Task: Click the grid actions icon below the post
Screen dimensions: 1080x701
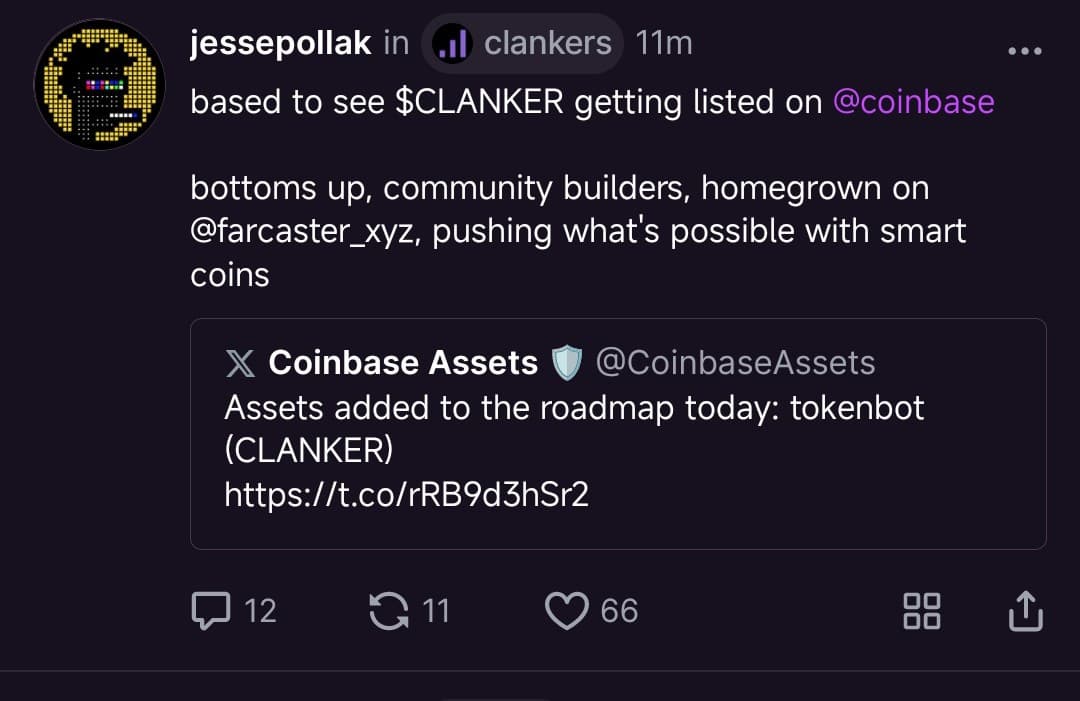Action: click(x=921, y=610)
